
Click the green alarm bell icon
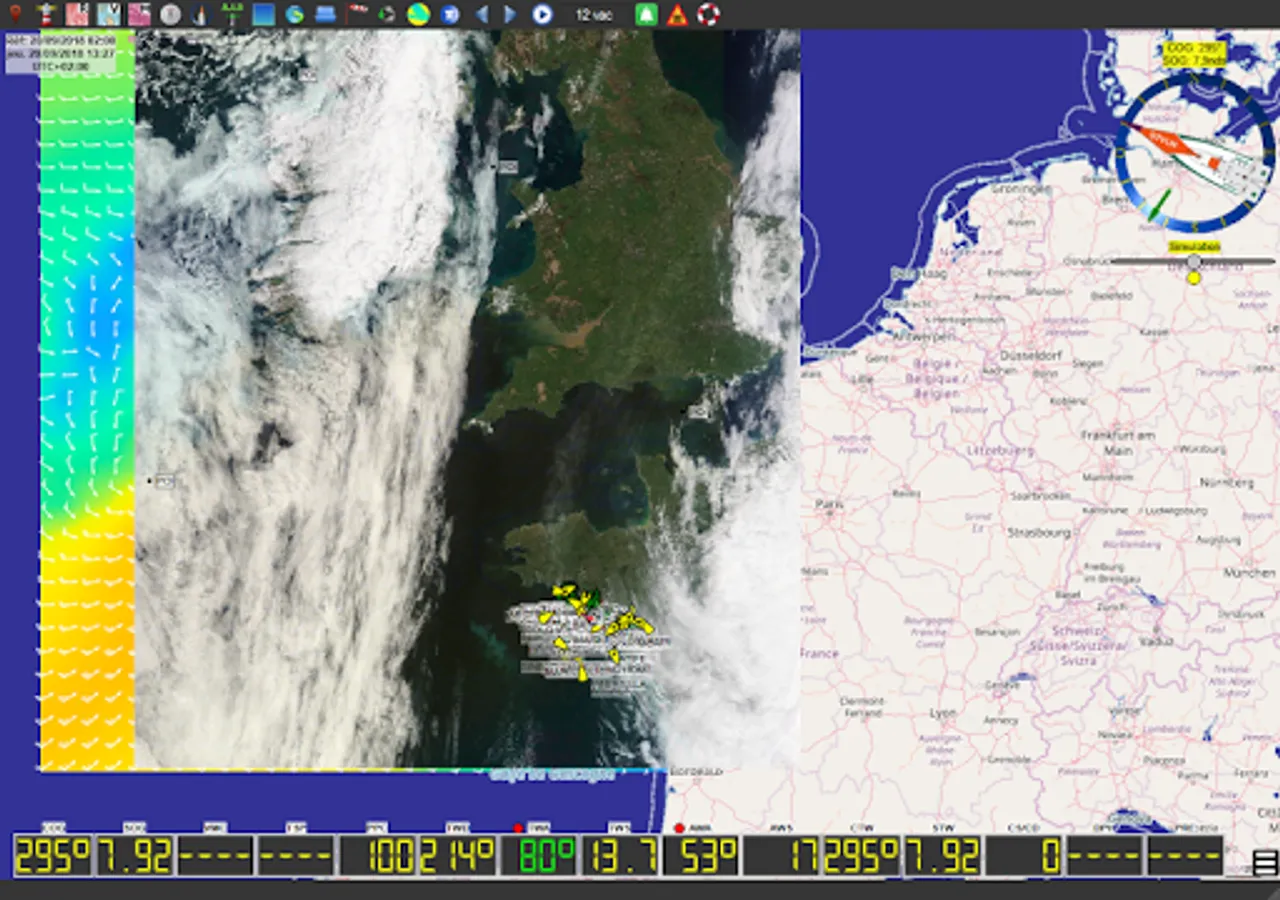click(647, 14)
